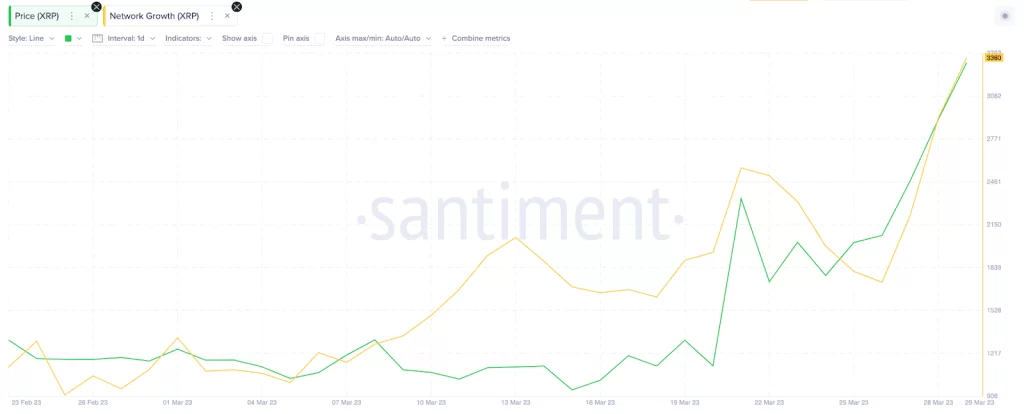Click the 1528 axis value
1024x414 pixels.
point(994,310)
